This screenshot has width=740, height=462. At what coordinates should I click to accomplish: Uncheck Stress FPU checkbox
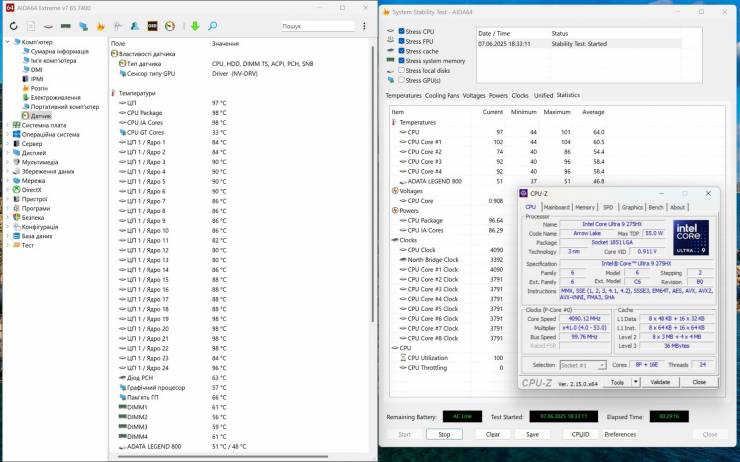(401, 41)
